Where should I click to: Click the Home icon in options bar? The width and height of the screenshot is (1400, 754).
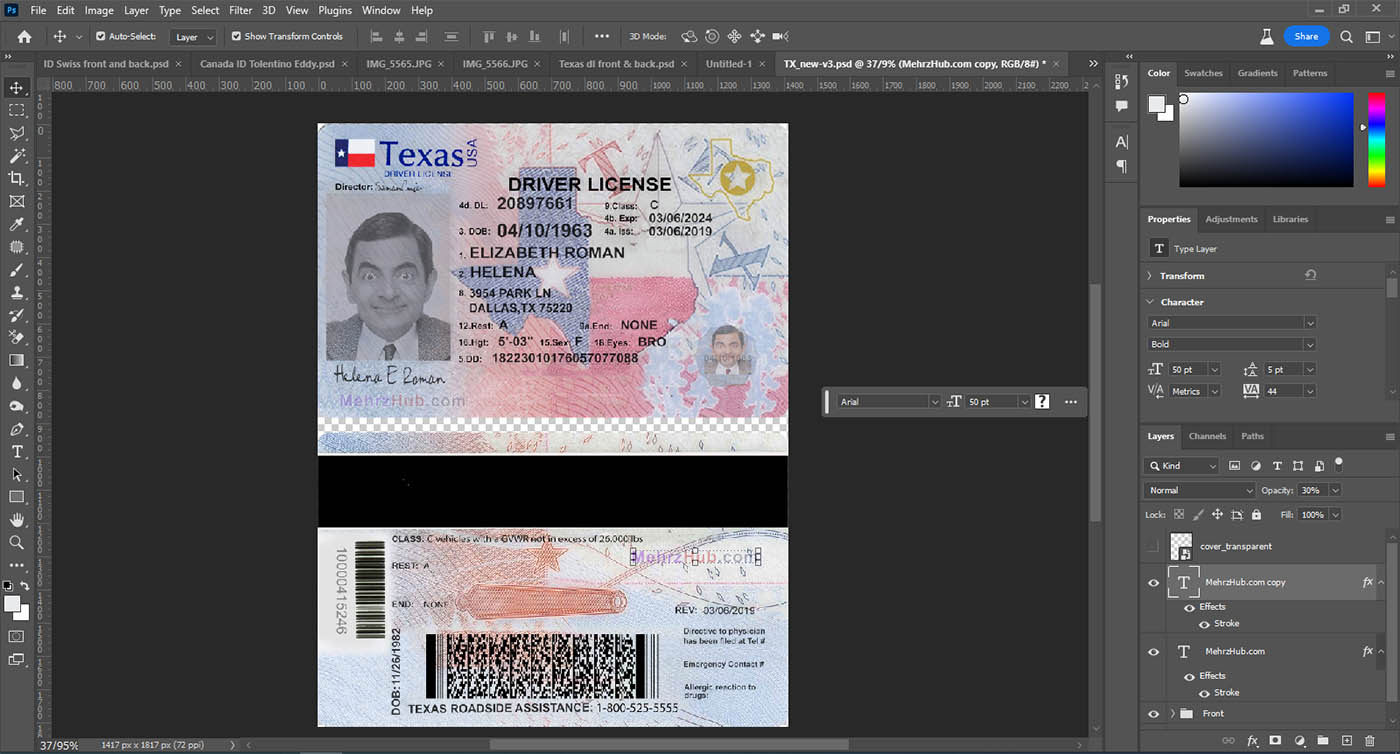(x=24, y=36)
